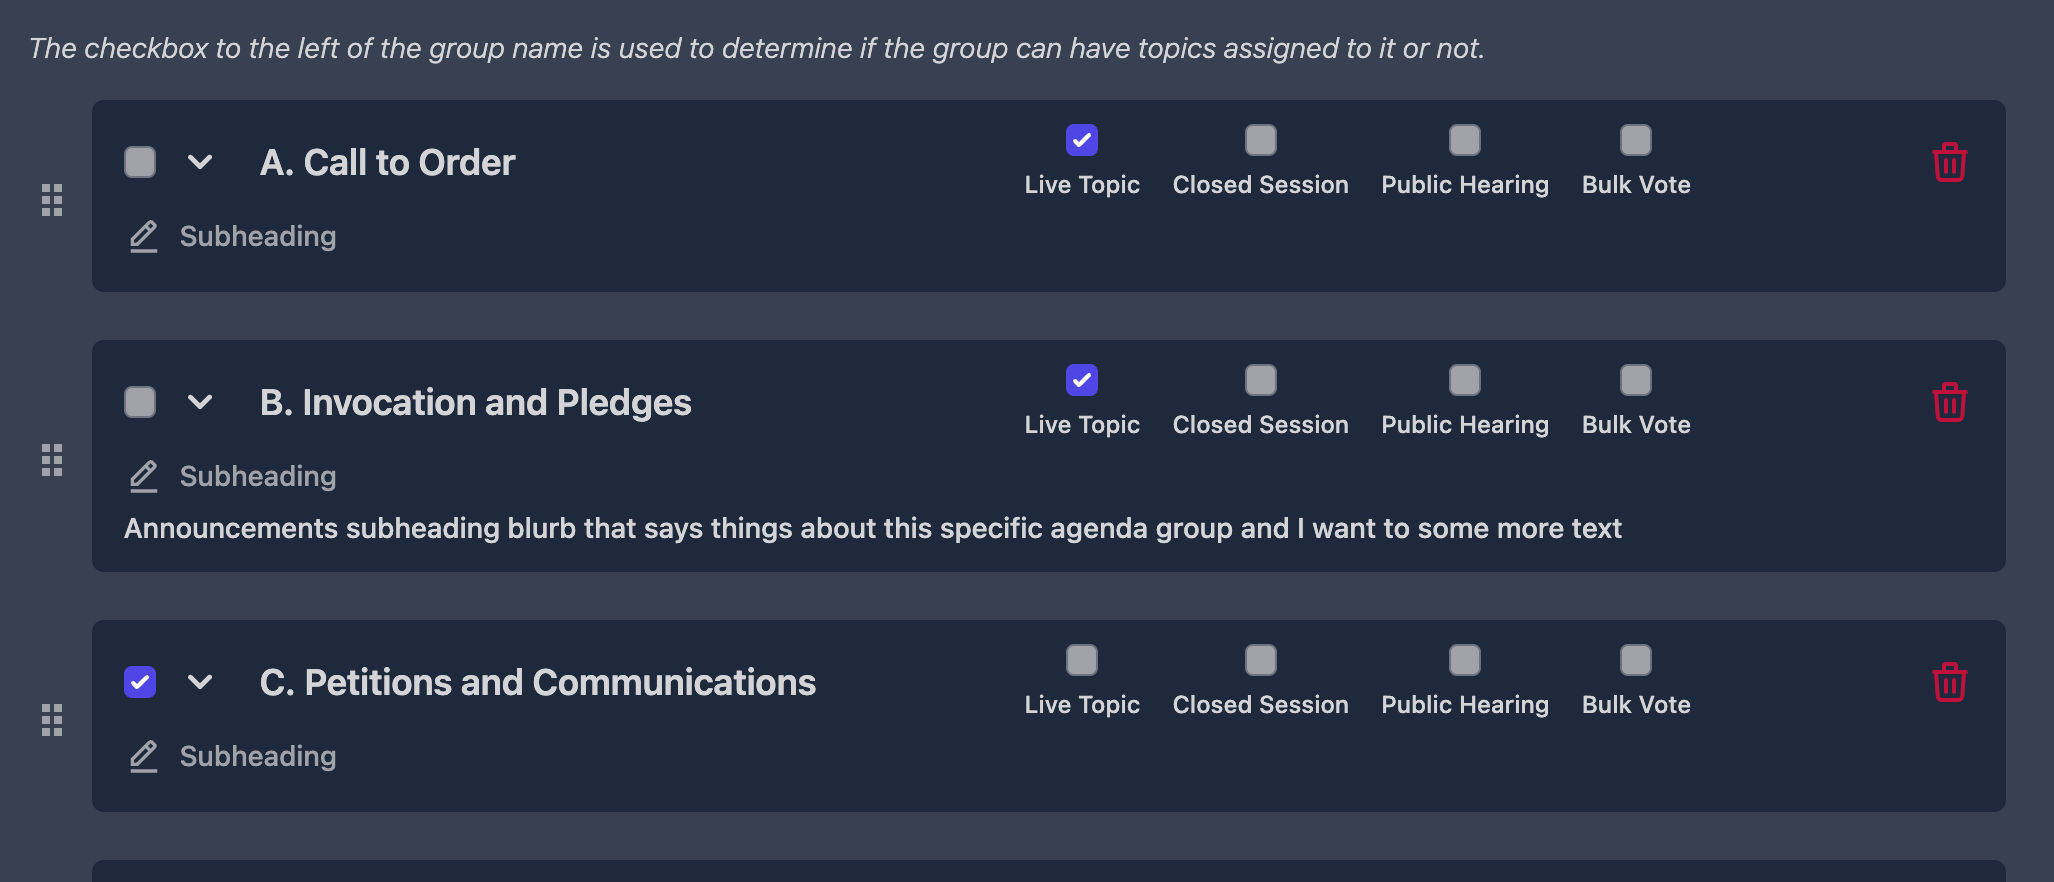Delete the Call to Order group
The height and width of the screenshot is (882, 2054).
1949,162
